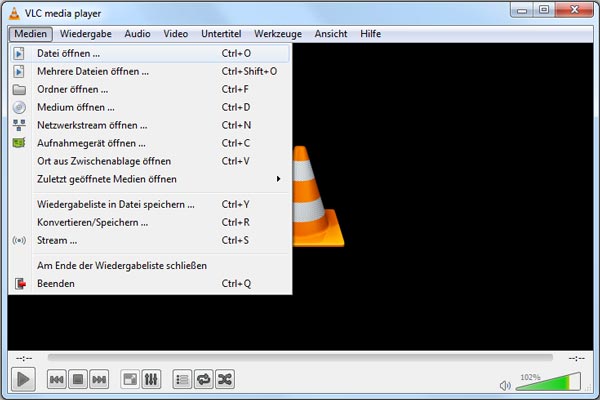Click the Beenden exit icon
This screenshot has width=600, height=400.
(x=20, y=284)
